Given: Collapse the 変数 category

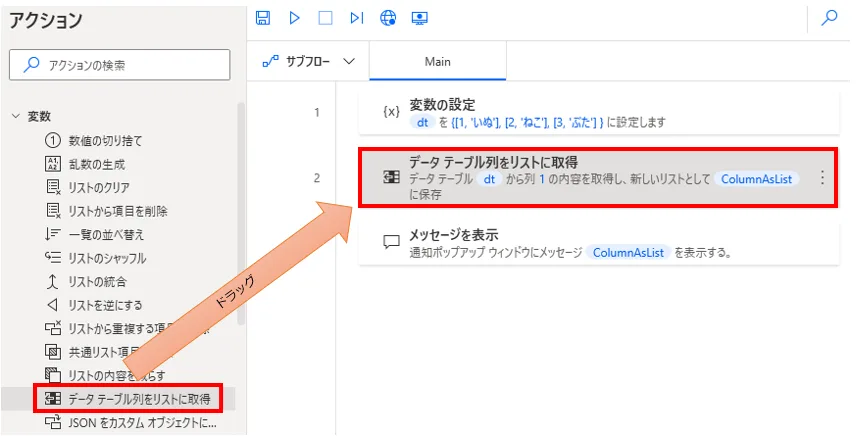Looking at the screenshot, I should pos(16,116).
